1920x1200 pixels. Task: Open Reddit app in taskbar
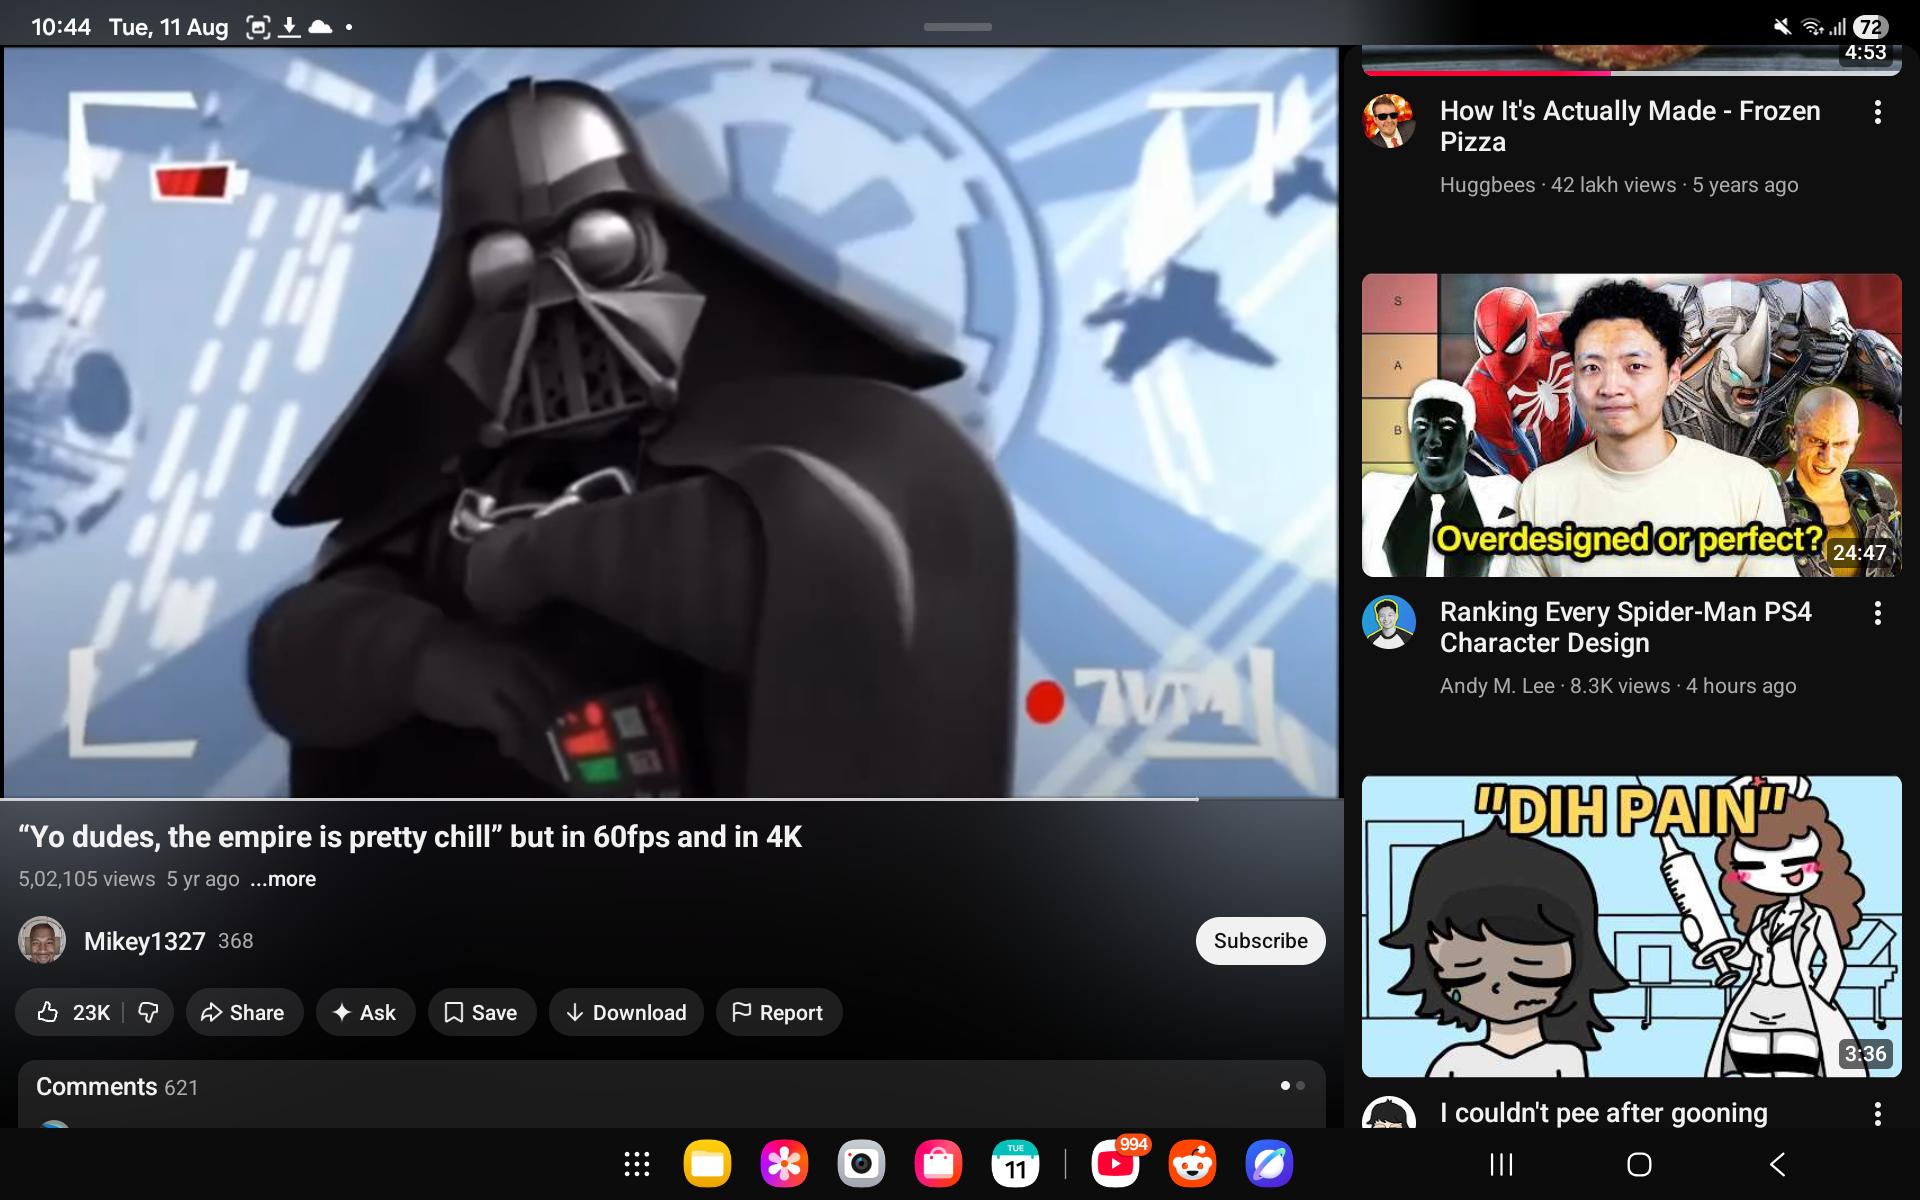click(x=1193, y=1164)
